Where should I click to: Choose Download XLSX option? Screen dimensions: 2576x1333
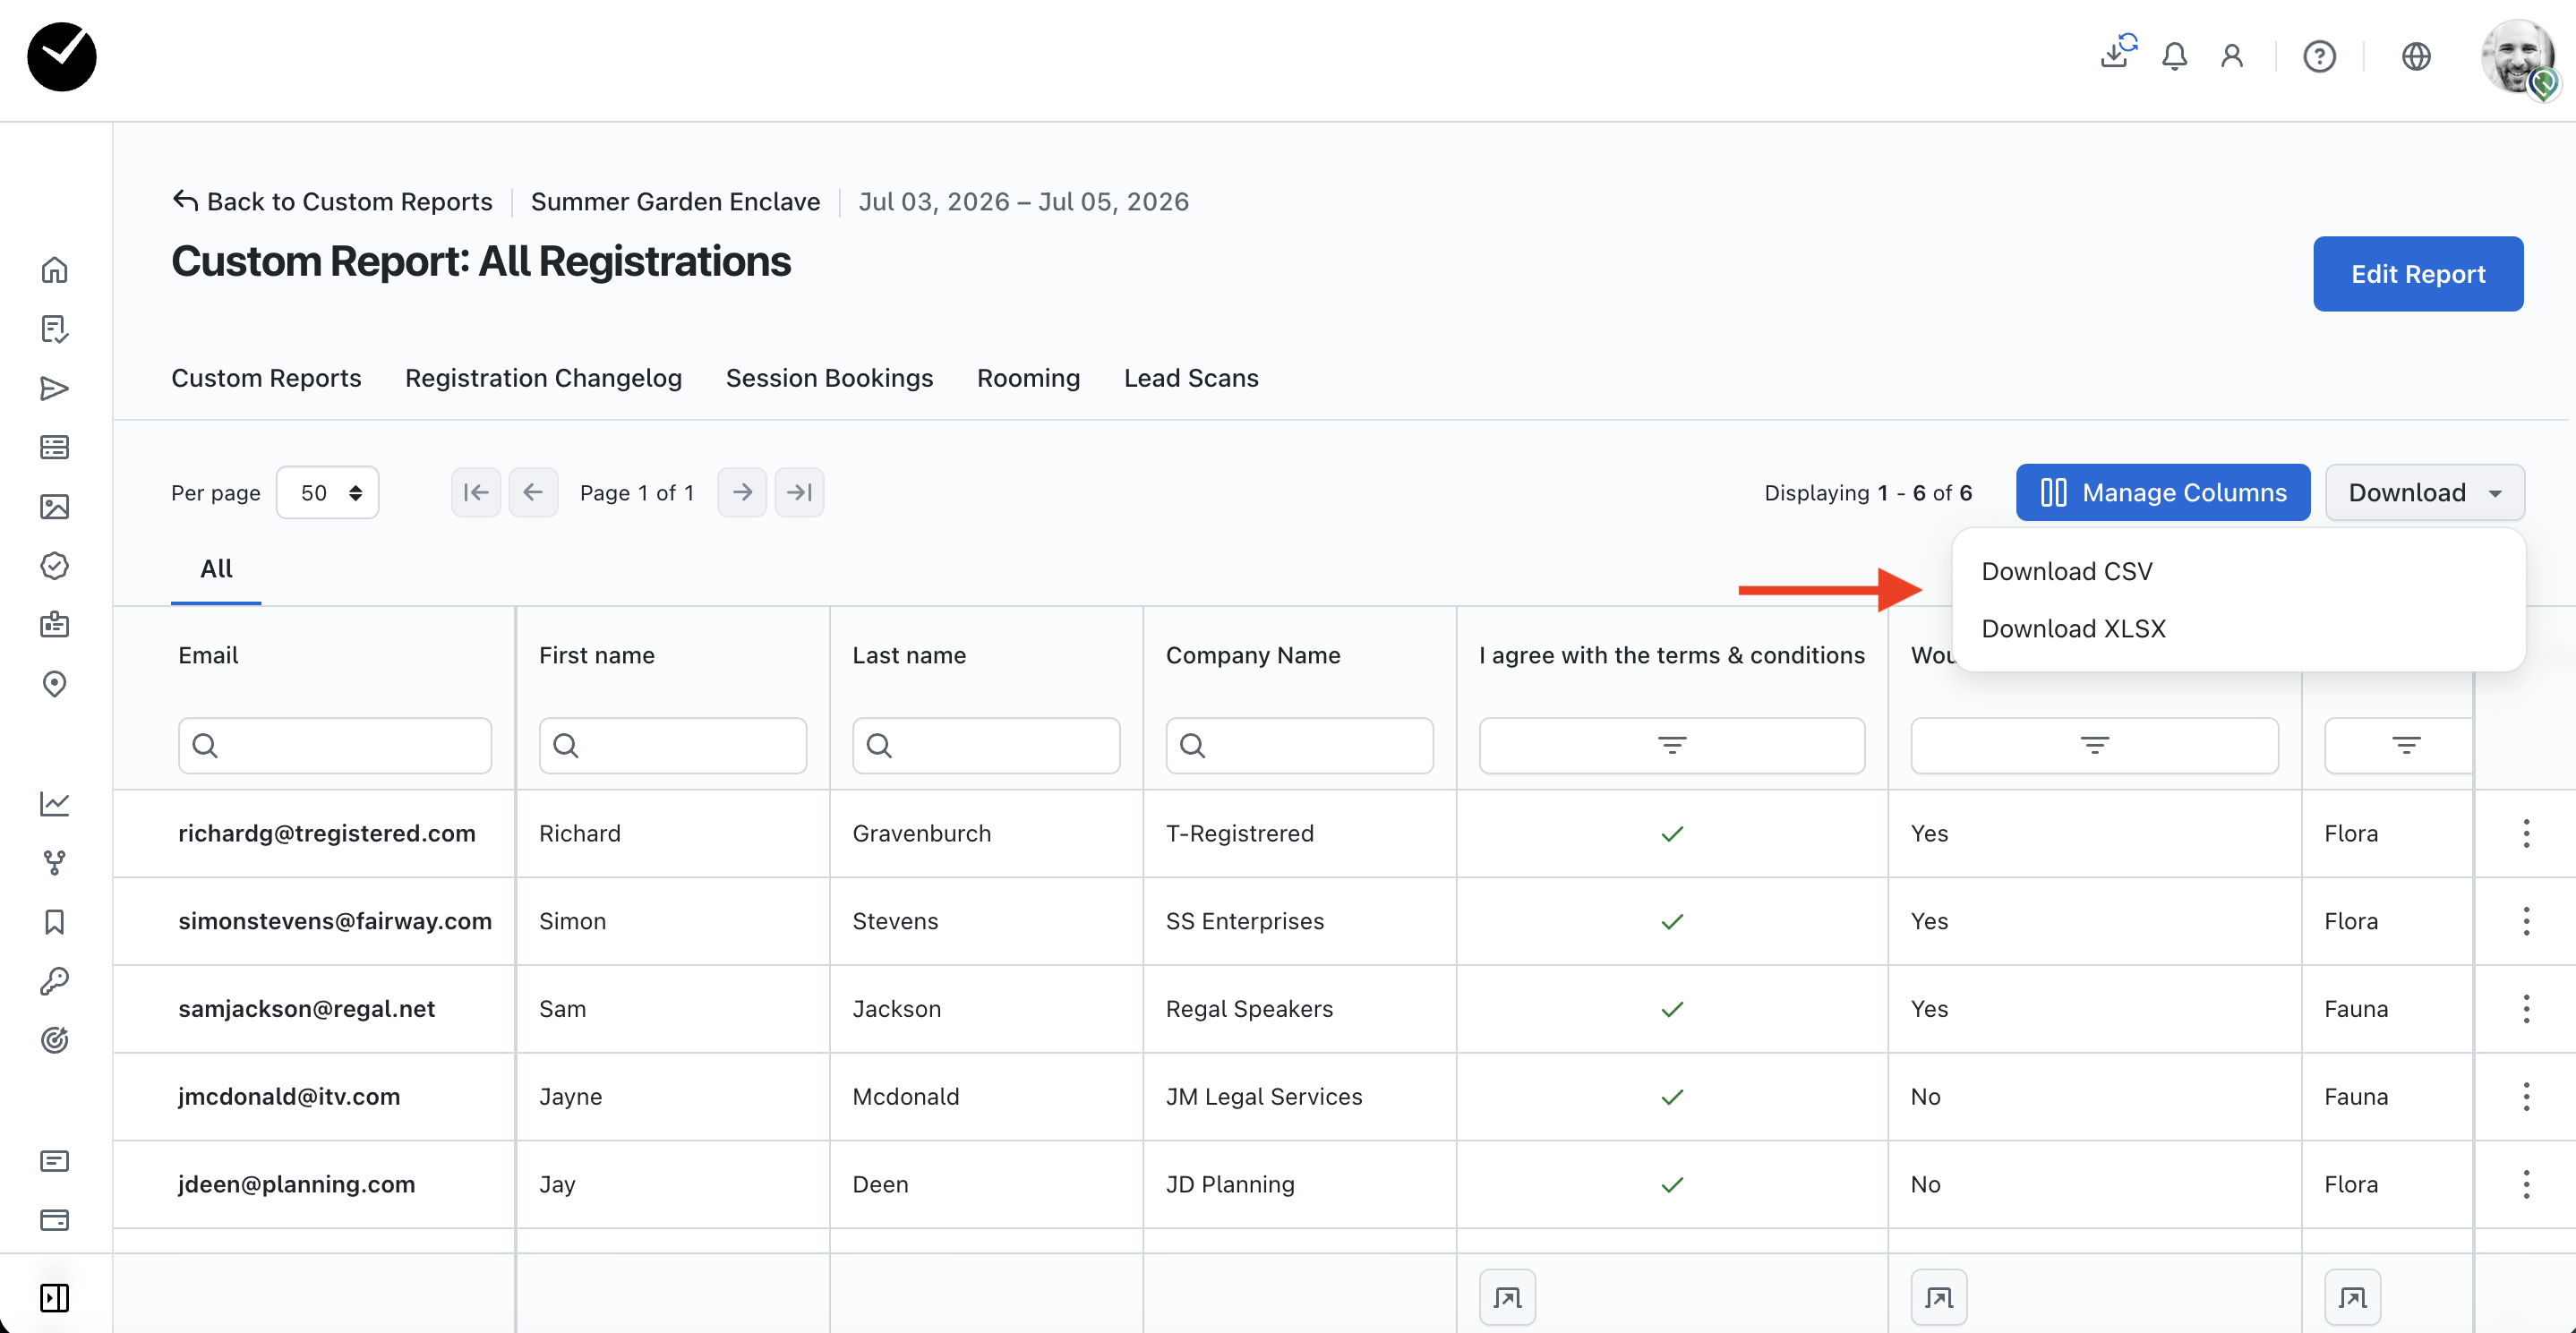click(2073, 629)
